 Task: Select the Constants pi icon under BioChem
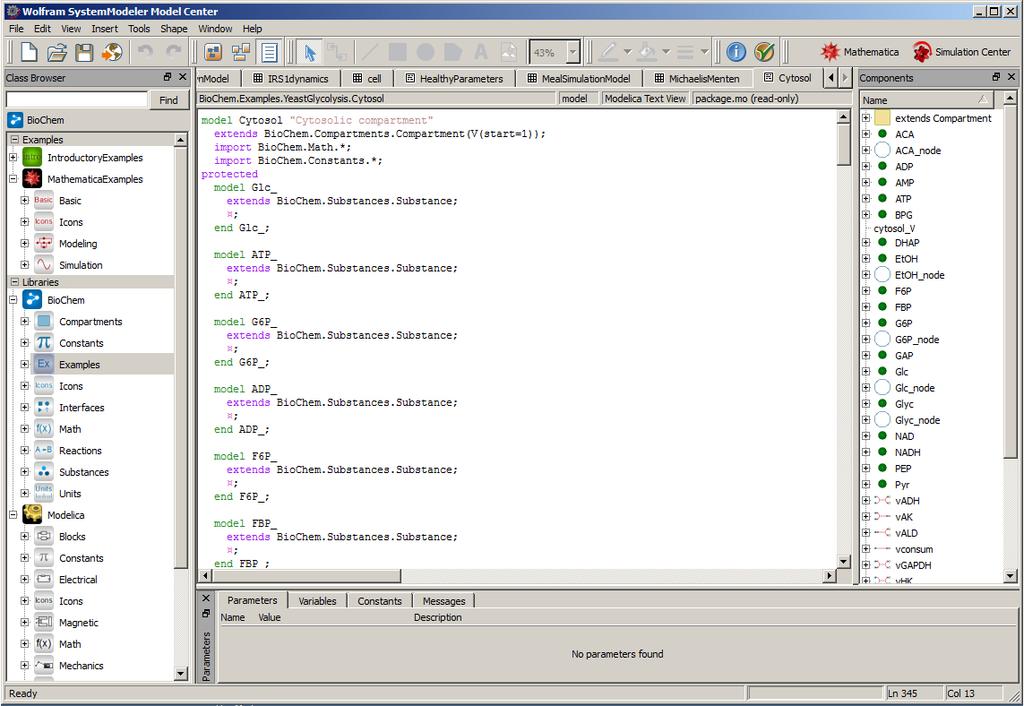click(44, 342)
